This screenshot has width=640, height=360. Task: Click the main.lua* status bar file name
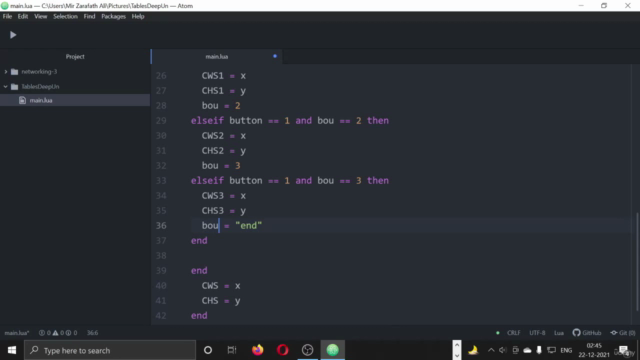coord(17,333)
